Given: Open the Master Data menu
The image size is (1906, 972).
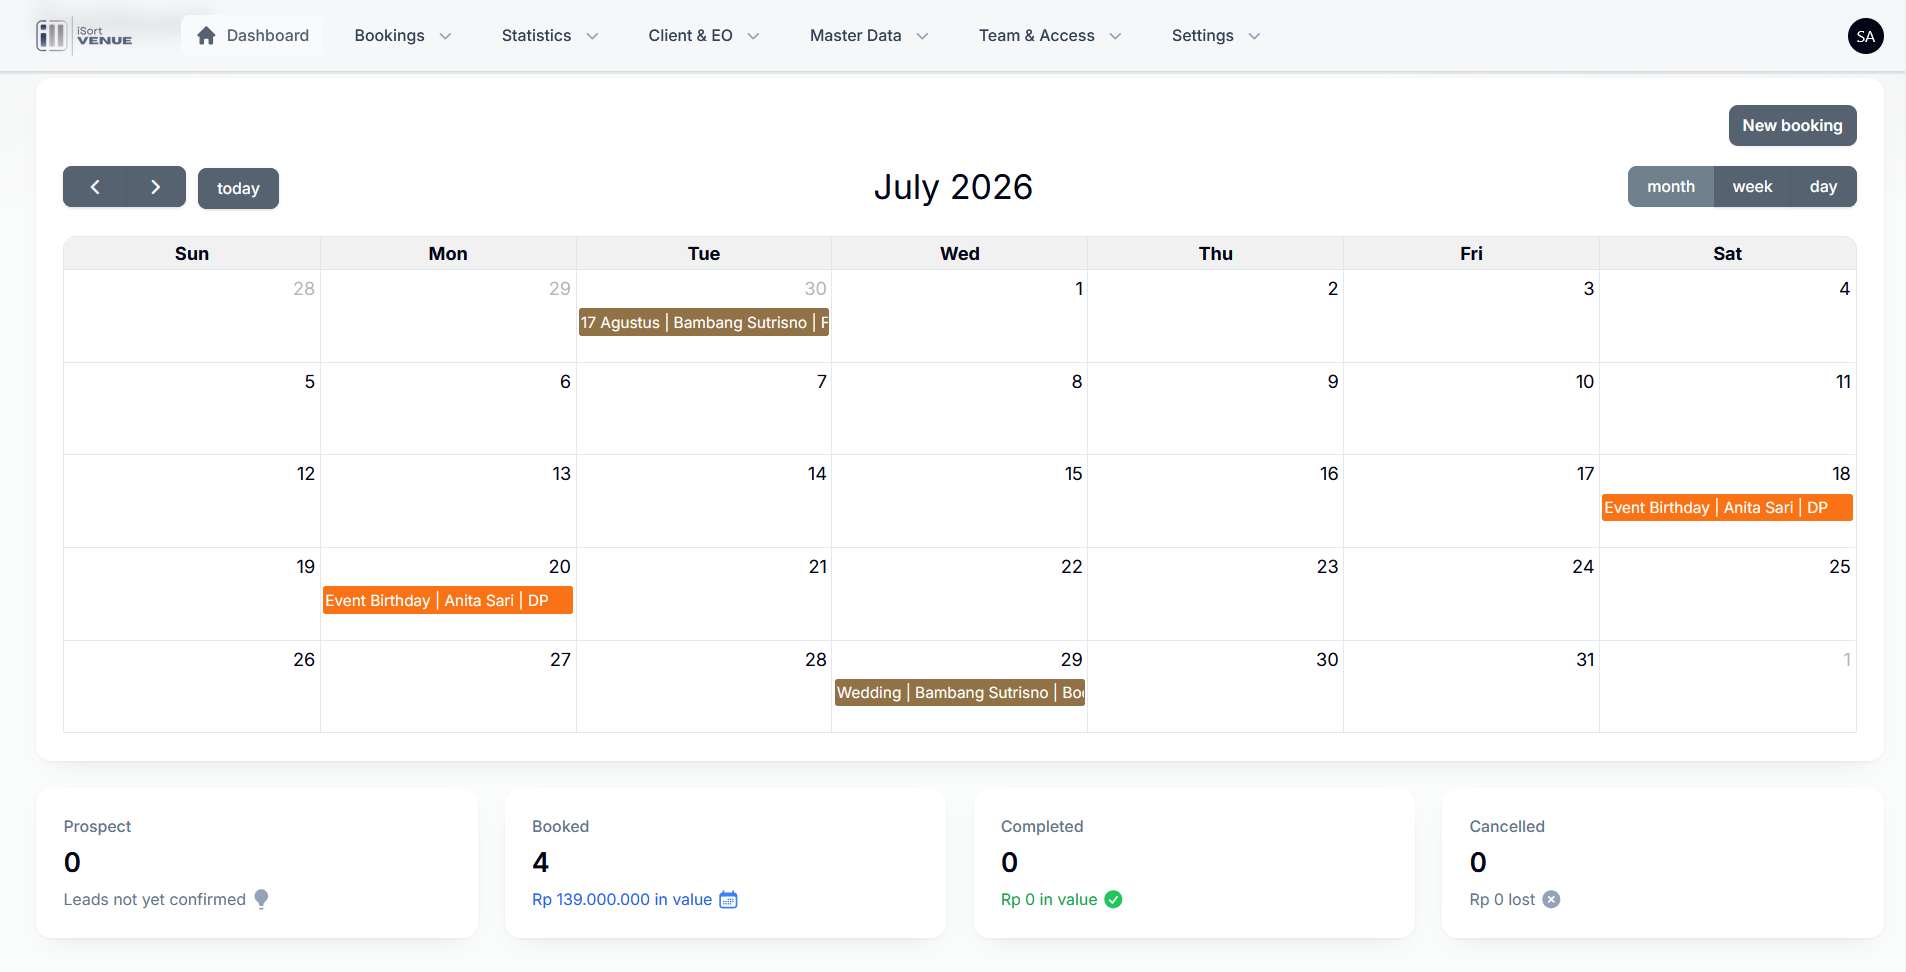Looking at the screenshot, I should (869, 36).
